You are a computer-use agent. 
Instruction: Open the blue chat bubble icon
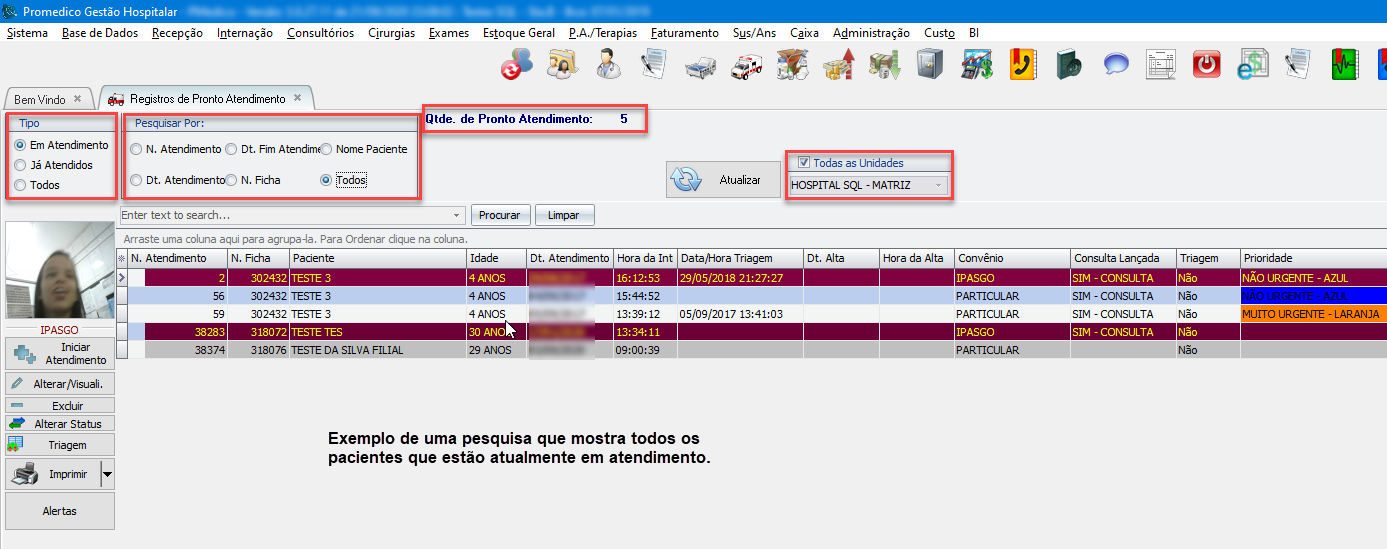pos(1116,66)
